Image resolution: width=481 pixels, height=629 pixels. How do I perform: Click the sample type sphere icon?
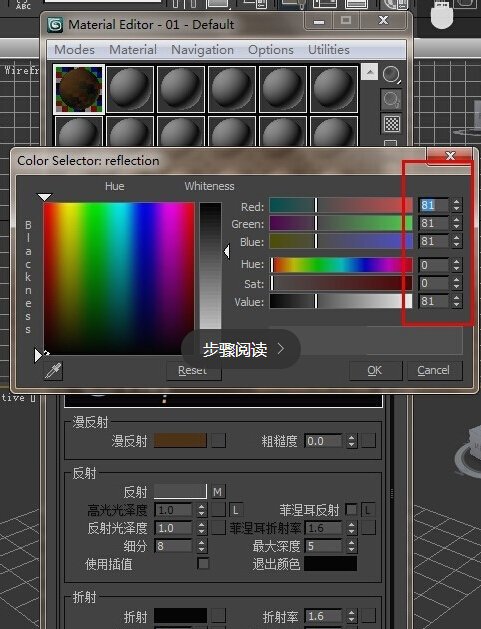(391, 75)
